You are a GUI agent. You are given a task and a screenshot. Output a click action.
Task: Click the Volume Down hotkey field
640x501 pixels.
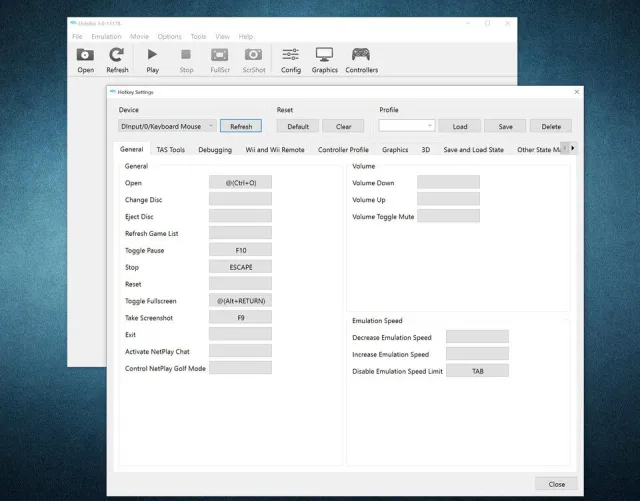click(448, 183)
